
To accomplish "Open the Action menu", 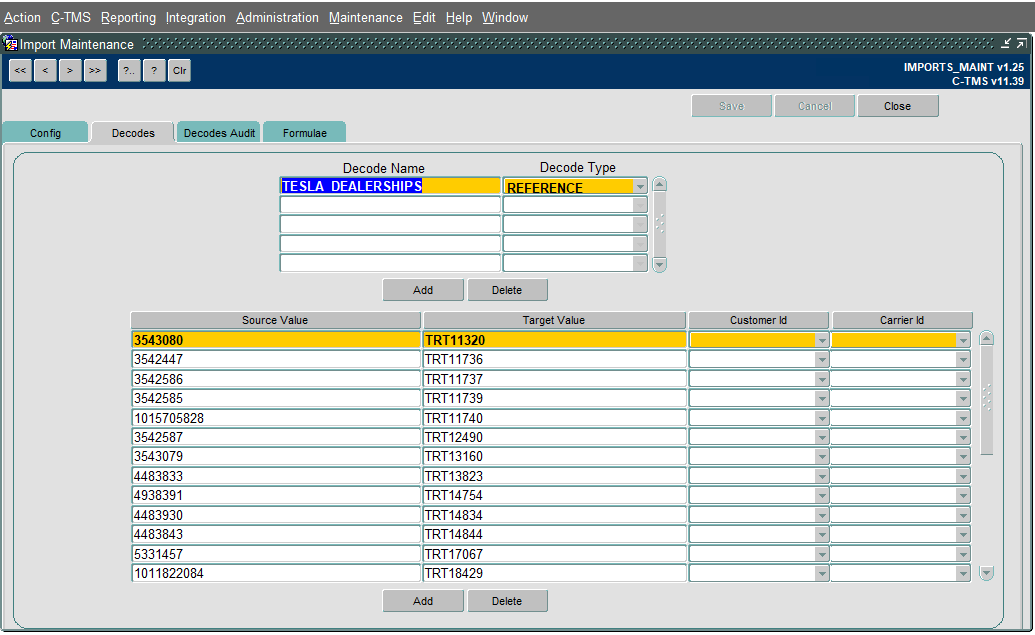I will point(22,18).
